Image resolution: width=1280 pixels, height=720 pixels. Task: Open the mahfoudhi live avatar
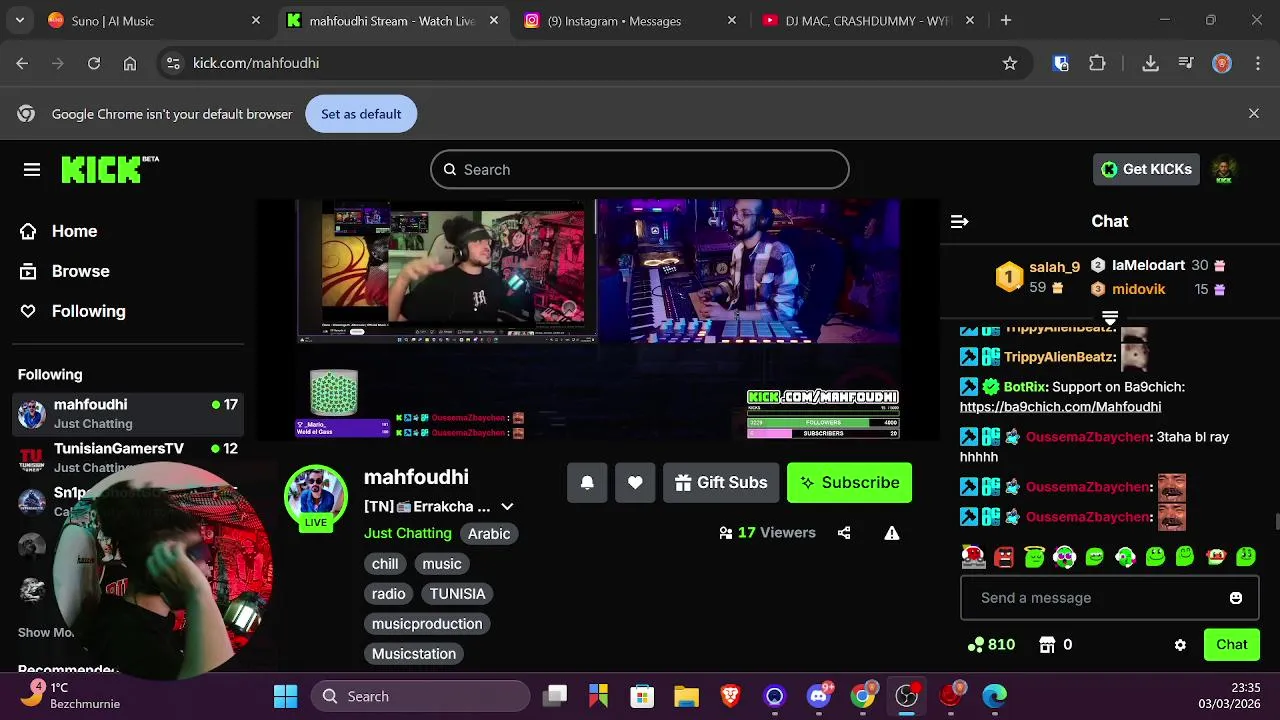click(x=316, y=497)
